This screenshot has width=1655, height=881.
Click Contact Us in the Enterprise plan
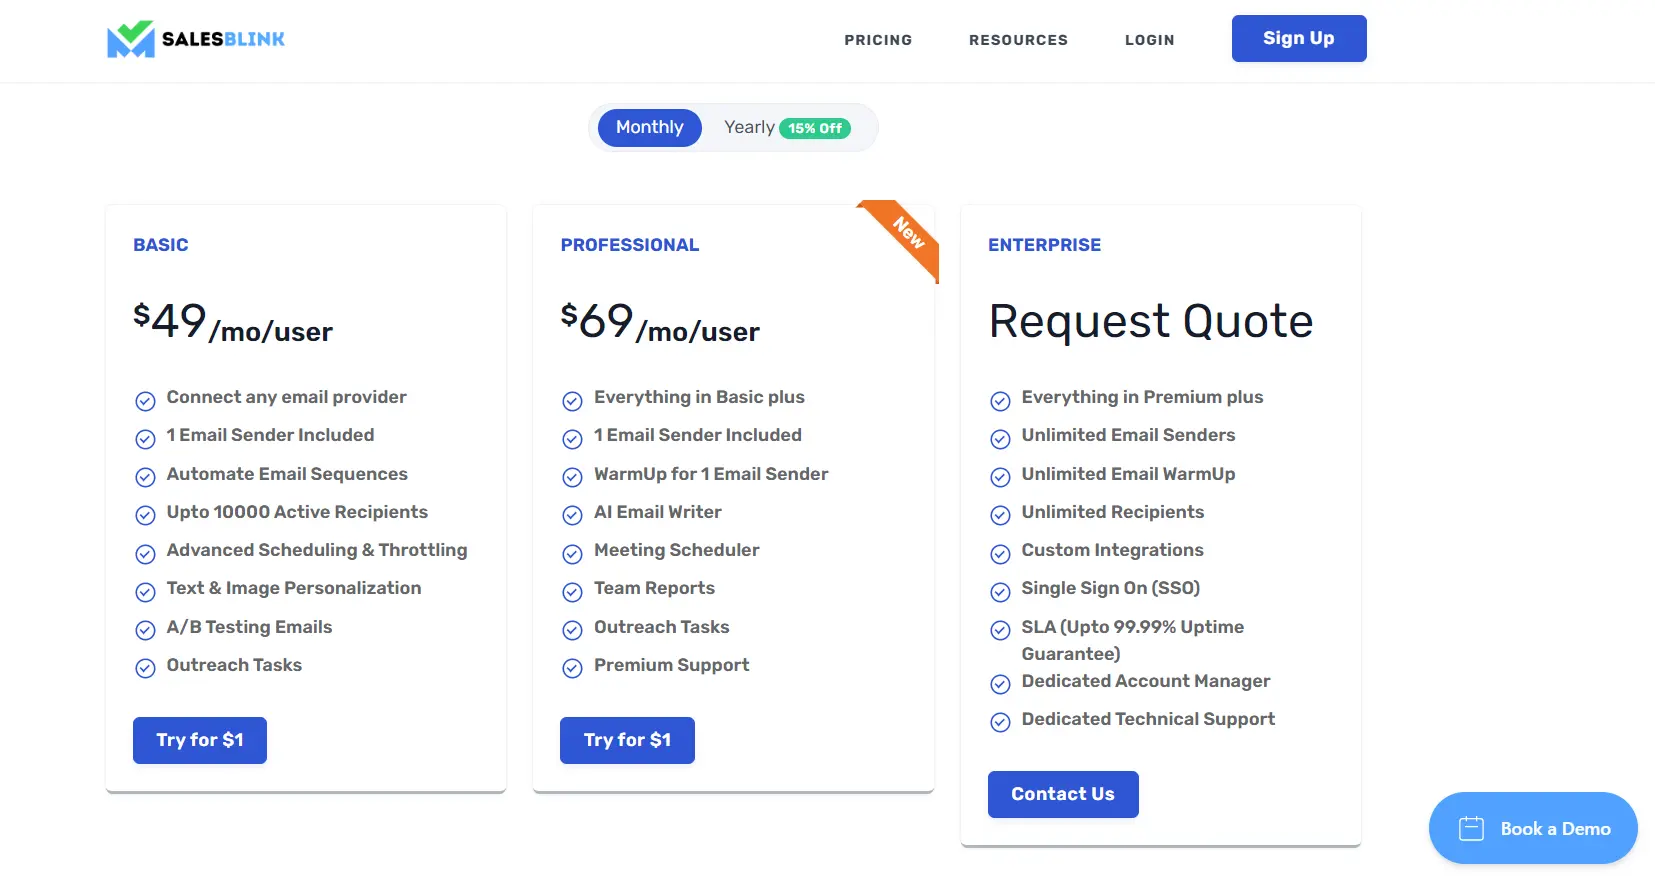pyautogui.click(x=1063, y=794)
